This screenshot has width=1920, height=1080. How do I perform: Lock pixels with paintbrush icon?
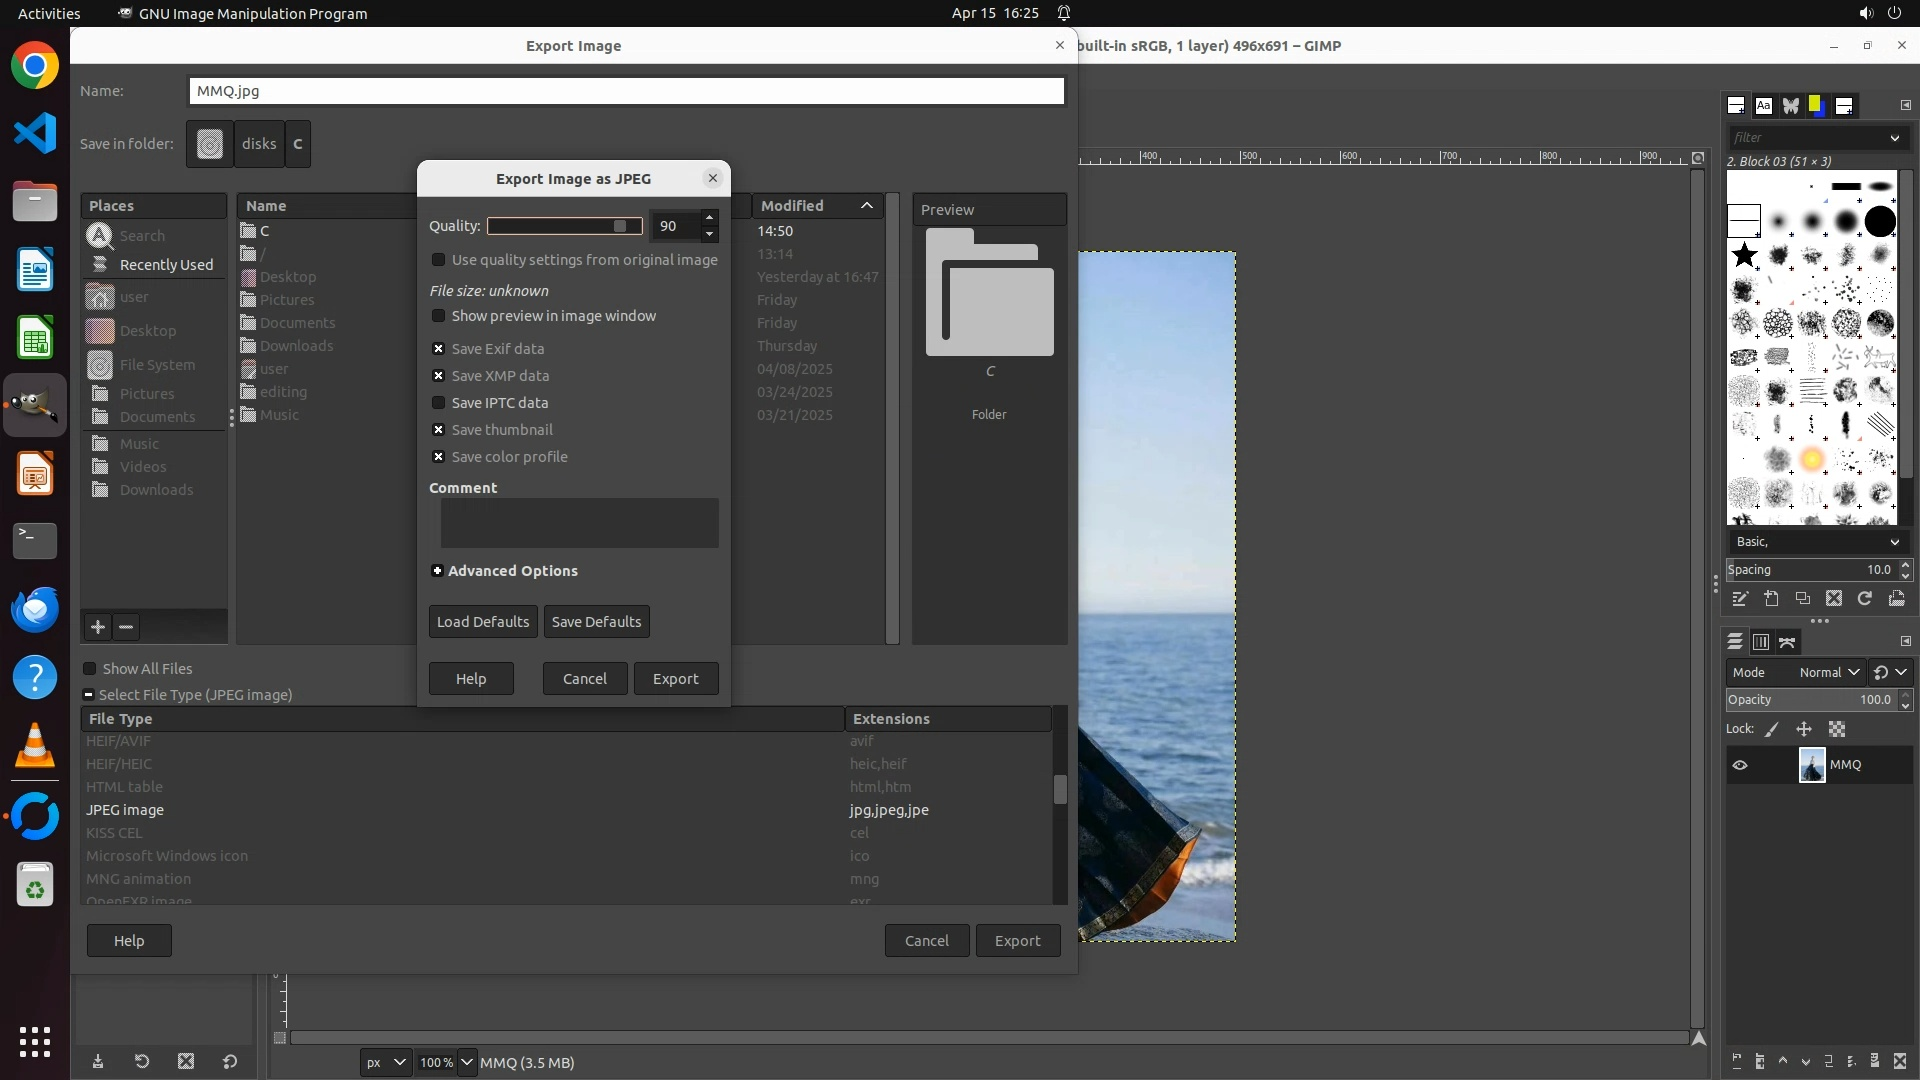pos(1772,730)
